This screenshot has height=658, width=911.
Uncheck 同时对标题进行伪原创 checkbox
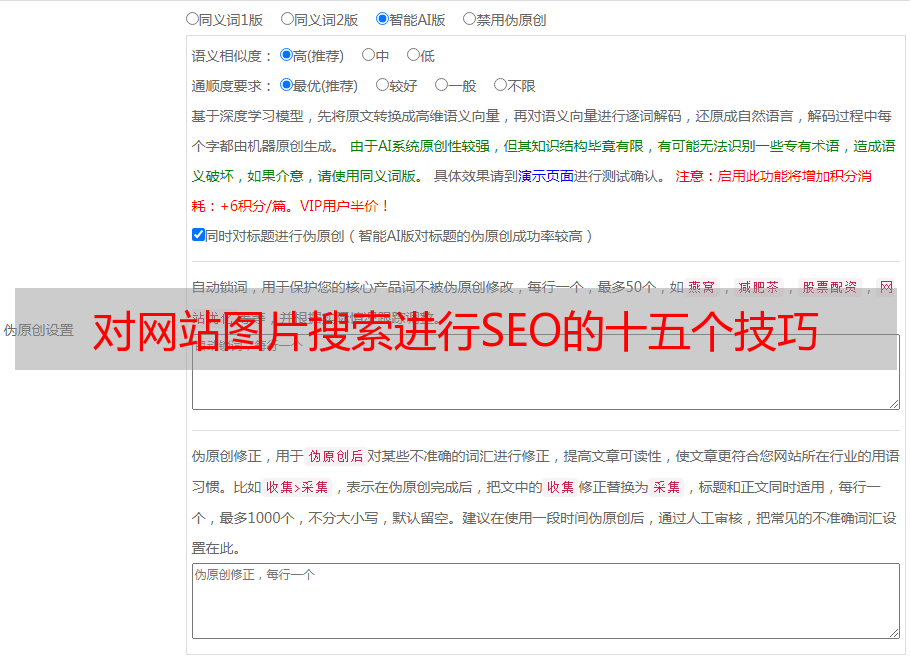[x=198, y=235]
